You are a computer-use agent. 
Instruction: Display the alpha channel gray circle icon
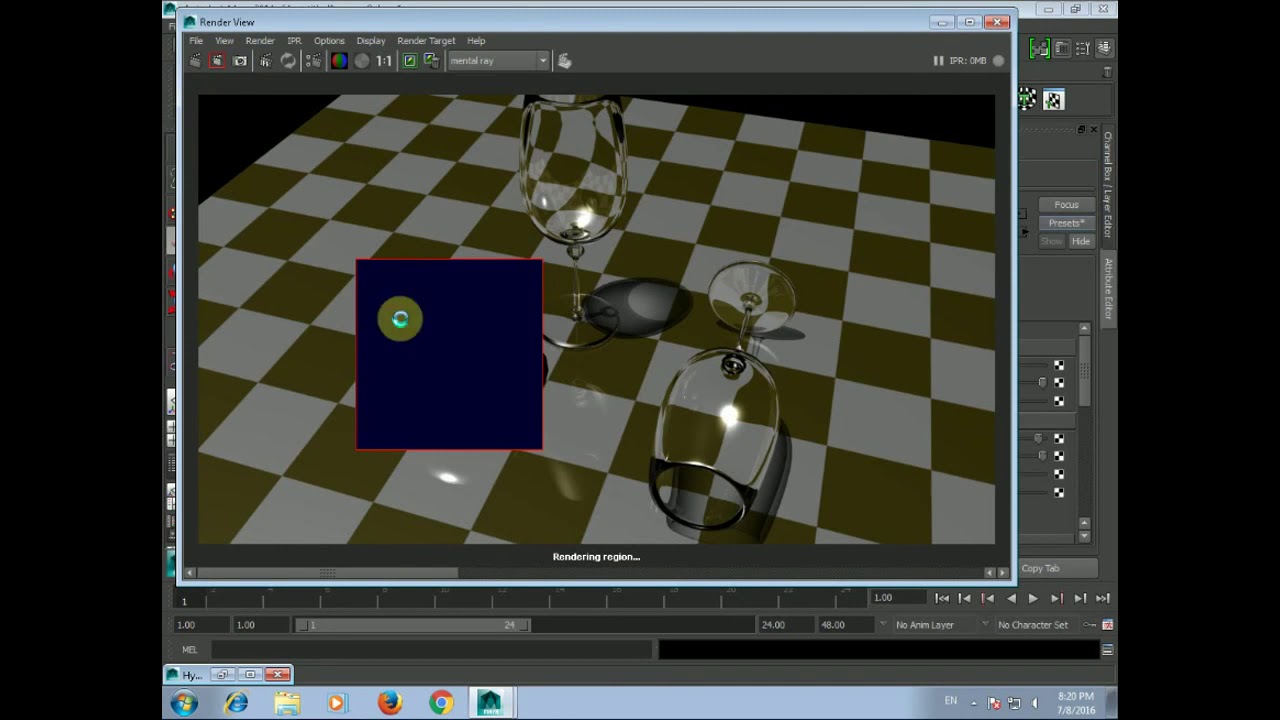(361, 61)
